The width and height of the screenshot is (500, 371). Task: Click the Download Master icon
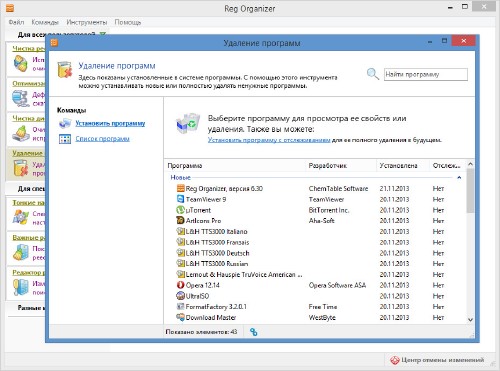(x=180, y=317)
